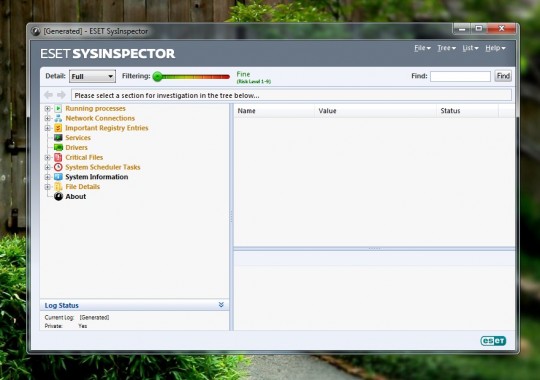
Task: Click the Network Connections icon
Action: (x=58, y=118)
